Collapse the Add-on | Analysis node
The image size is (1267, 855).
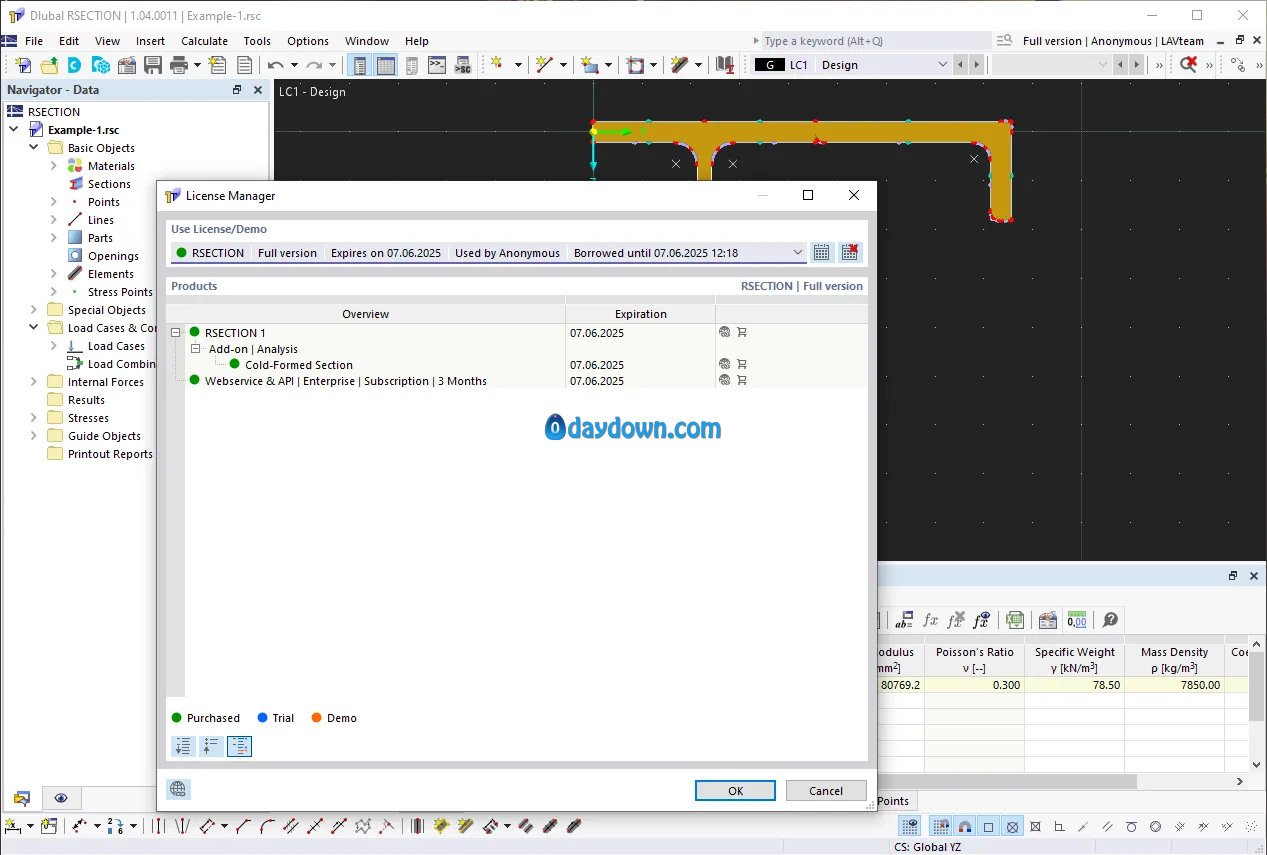click(x=196, y=349)
